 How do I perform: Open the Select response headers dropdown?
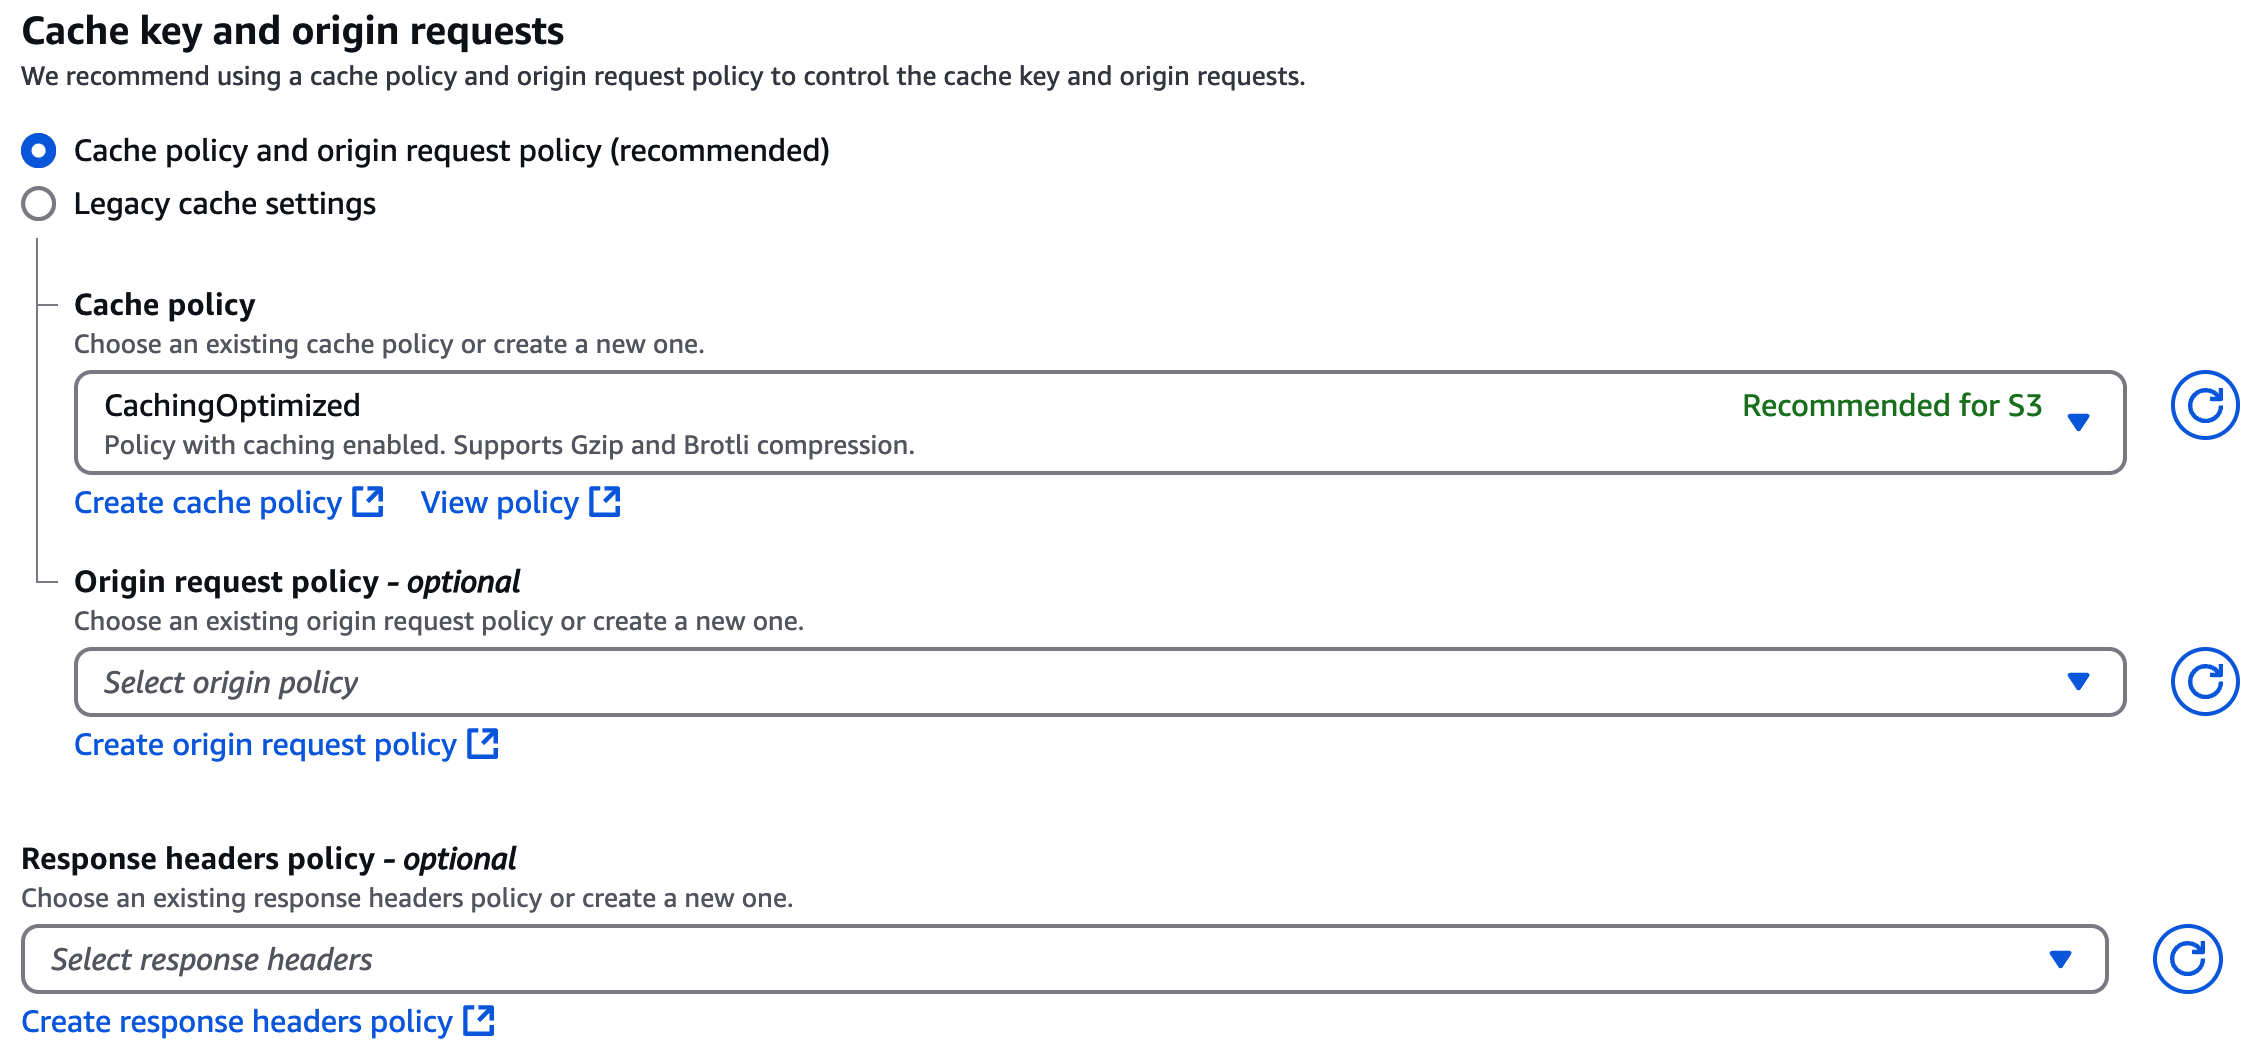pos(1064,959)
